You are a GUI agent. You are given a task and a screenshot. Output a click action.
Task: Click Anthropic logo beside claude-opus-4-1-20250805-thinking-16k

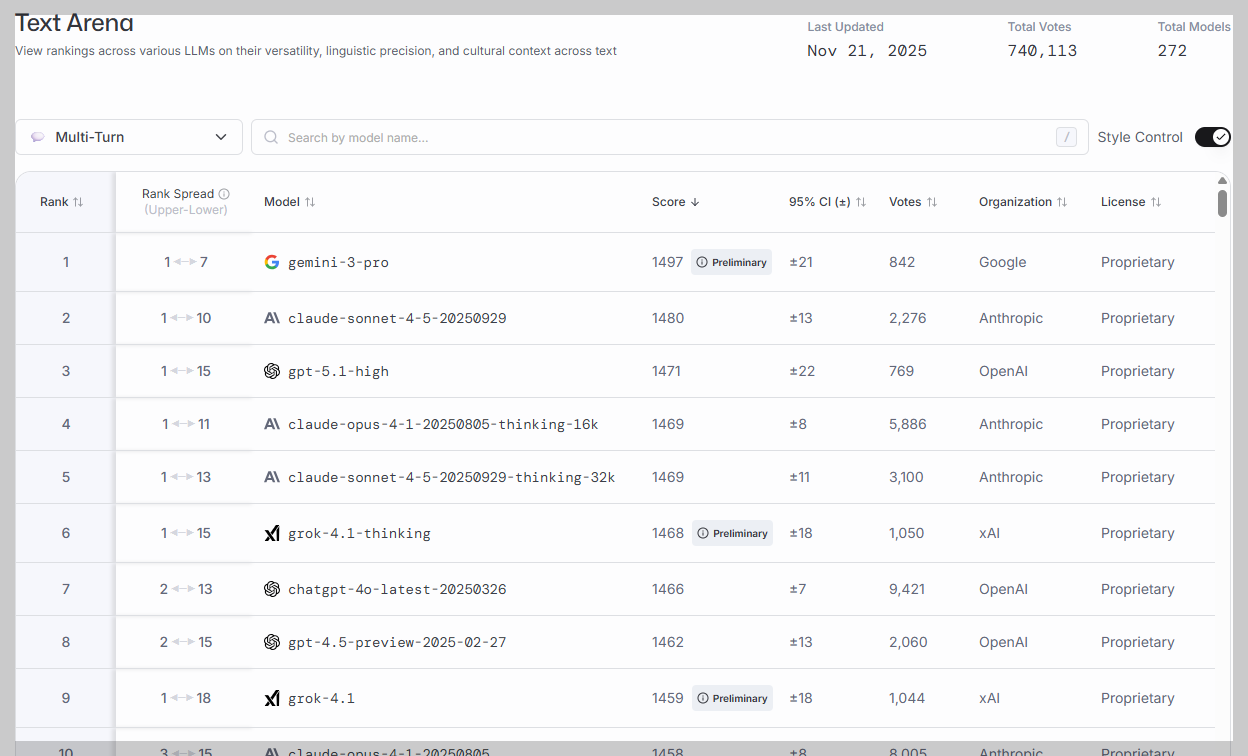pyautogui.click(x=272, y=424)
